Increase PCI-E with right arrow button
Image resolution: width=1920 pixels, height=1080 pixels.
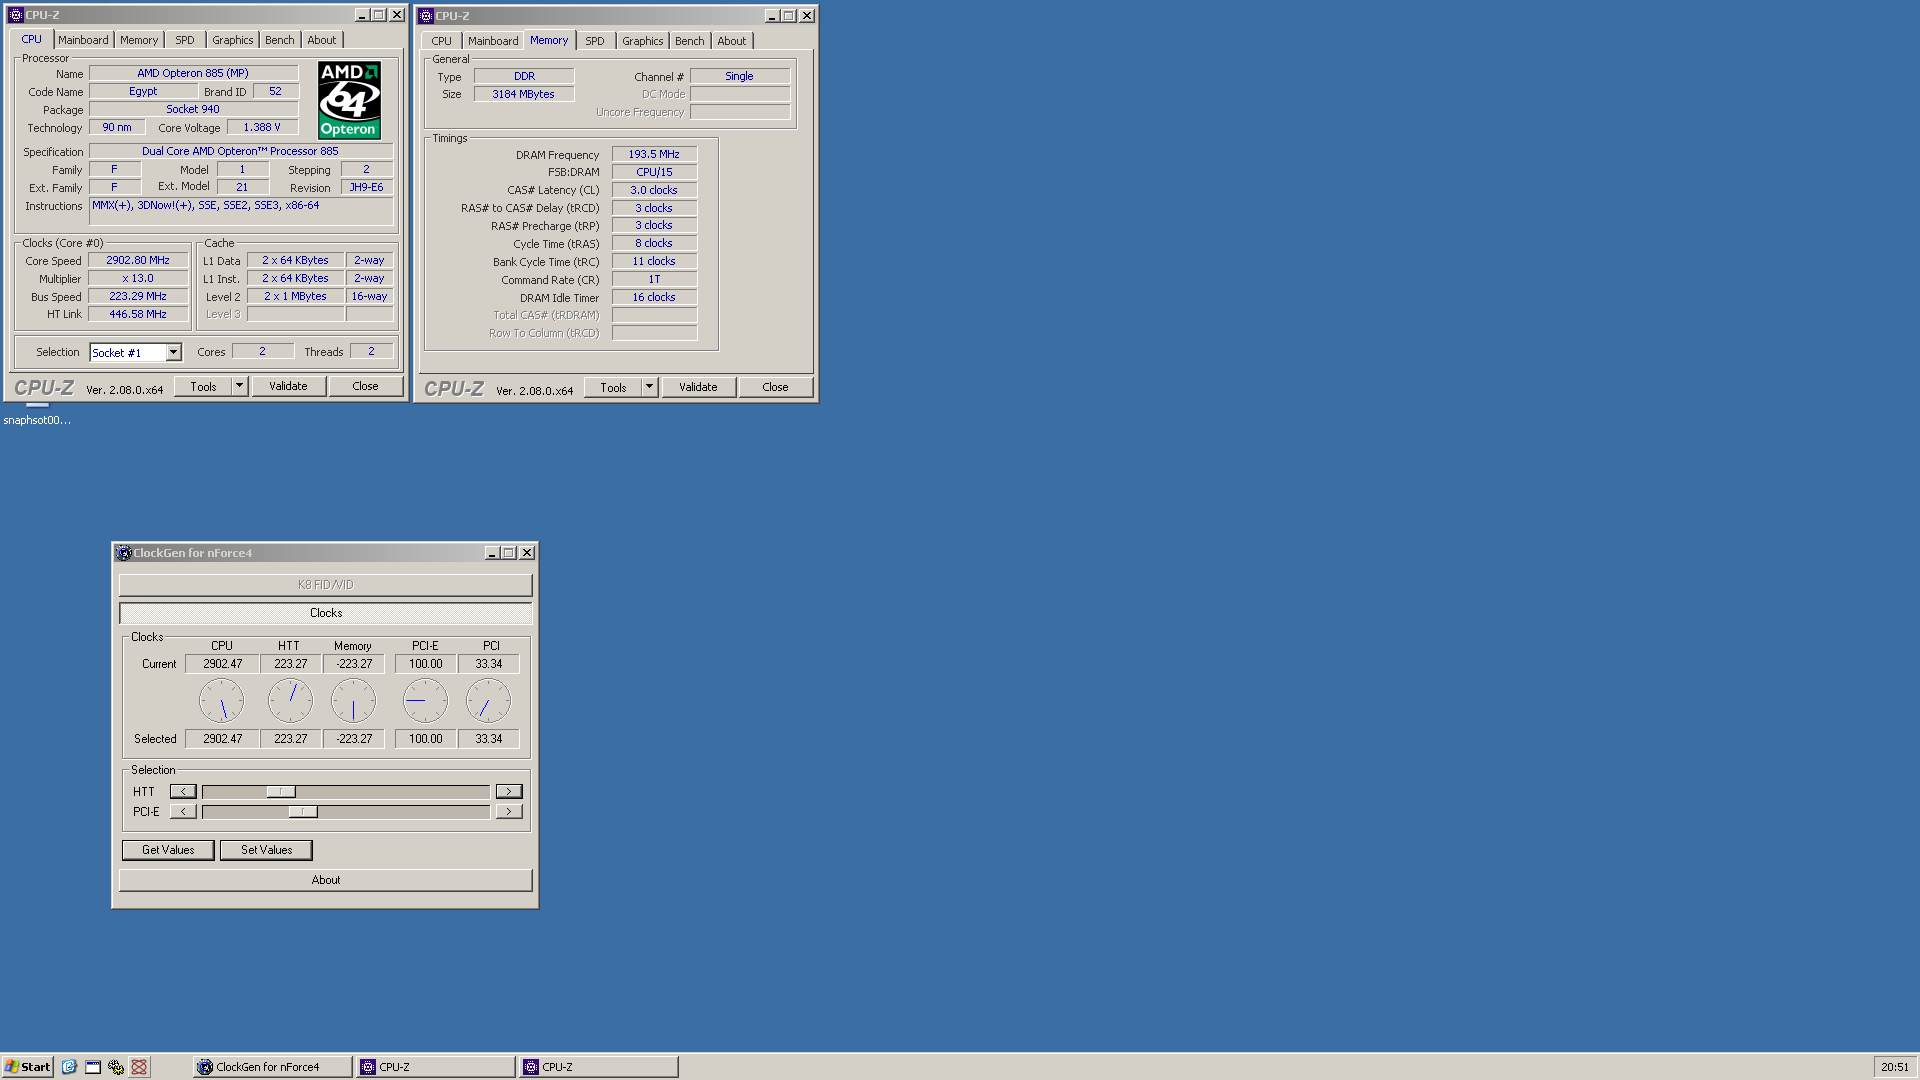click(x=509, y=811)
